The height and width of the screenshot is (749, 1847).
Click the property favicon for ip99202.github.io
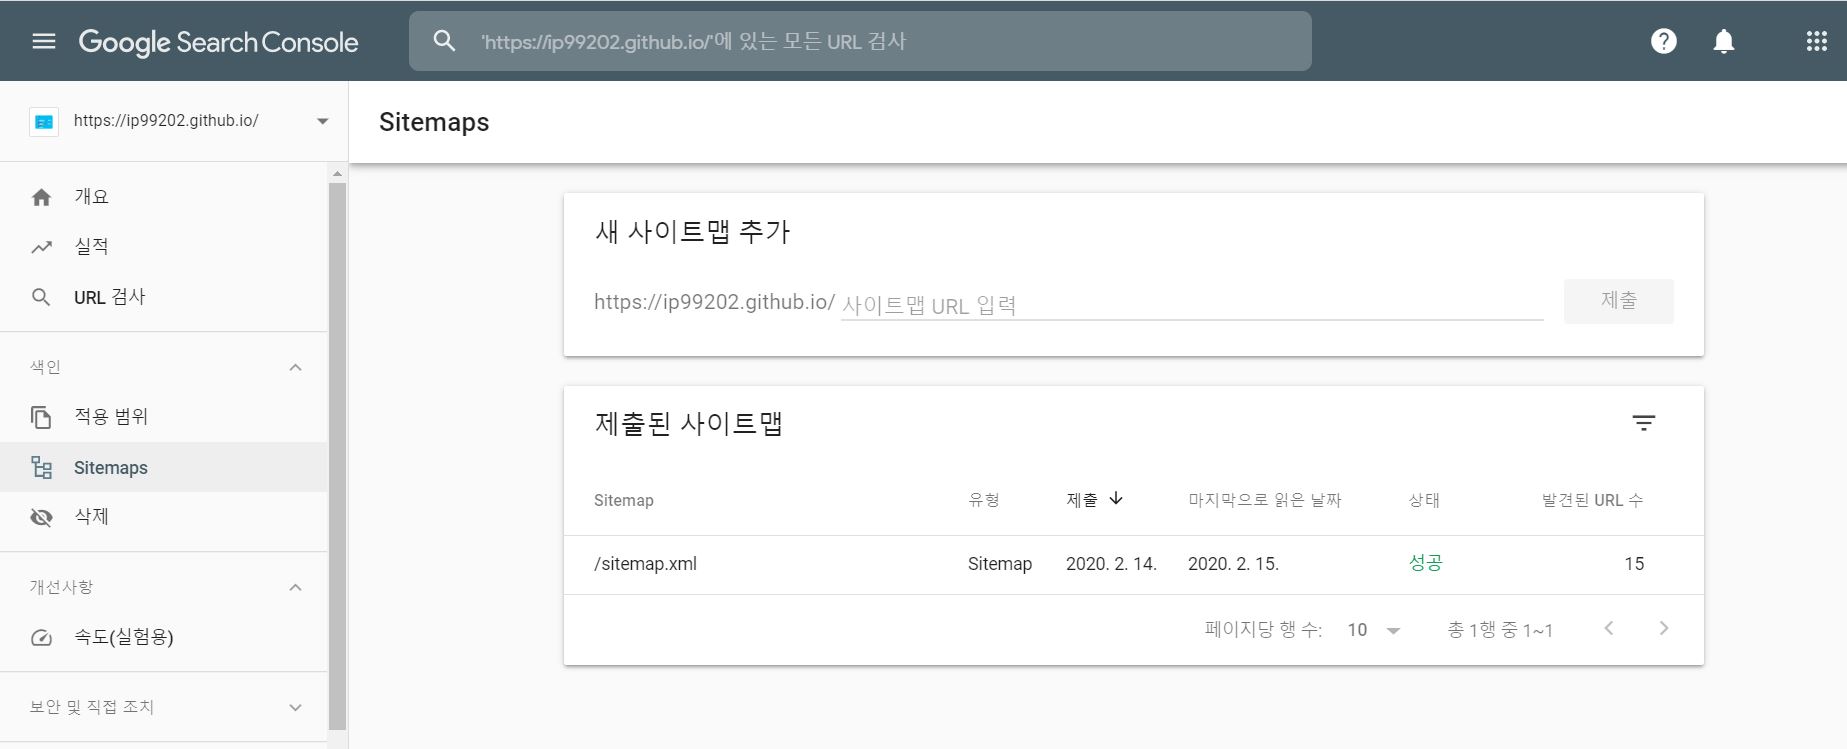[44, 121]
